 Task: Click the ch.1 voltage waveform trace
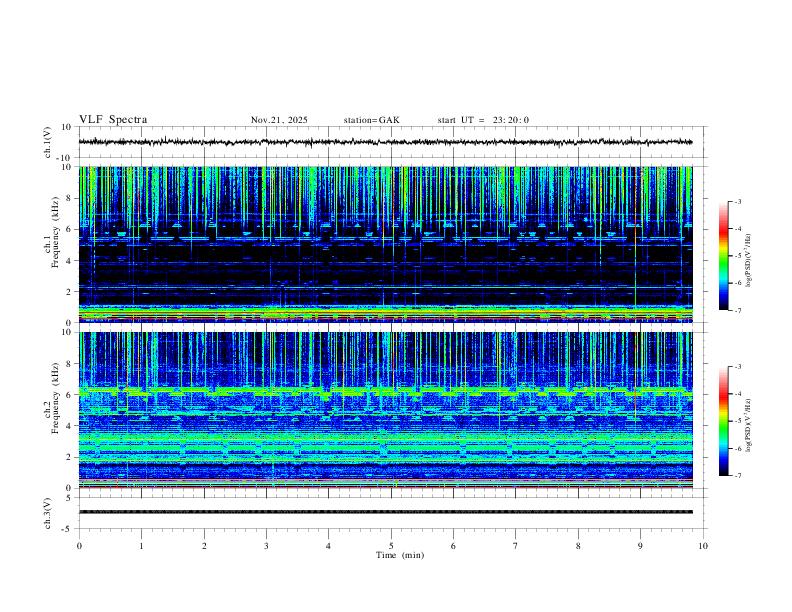point(385,142)
